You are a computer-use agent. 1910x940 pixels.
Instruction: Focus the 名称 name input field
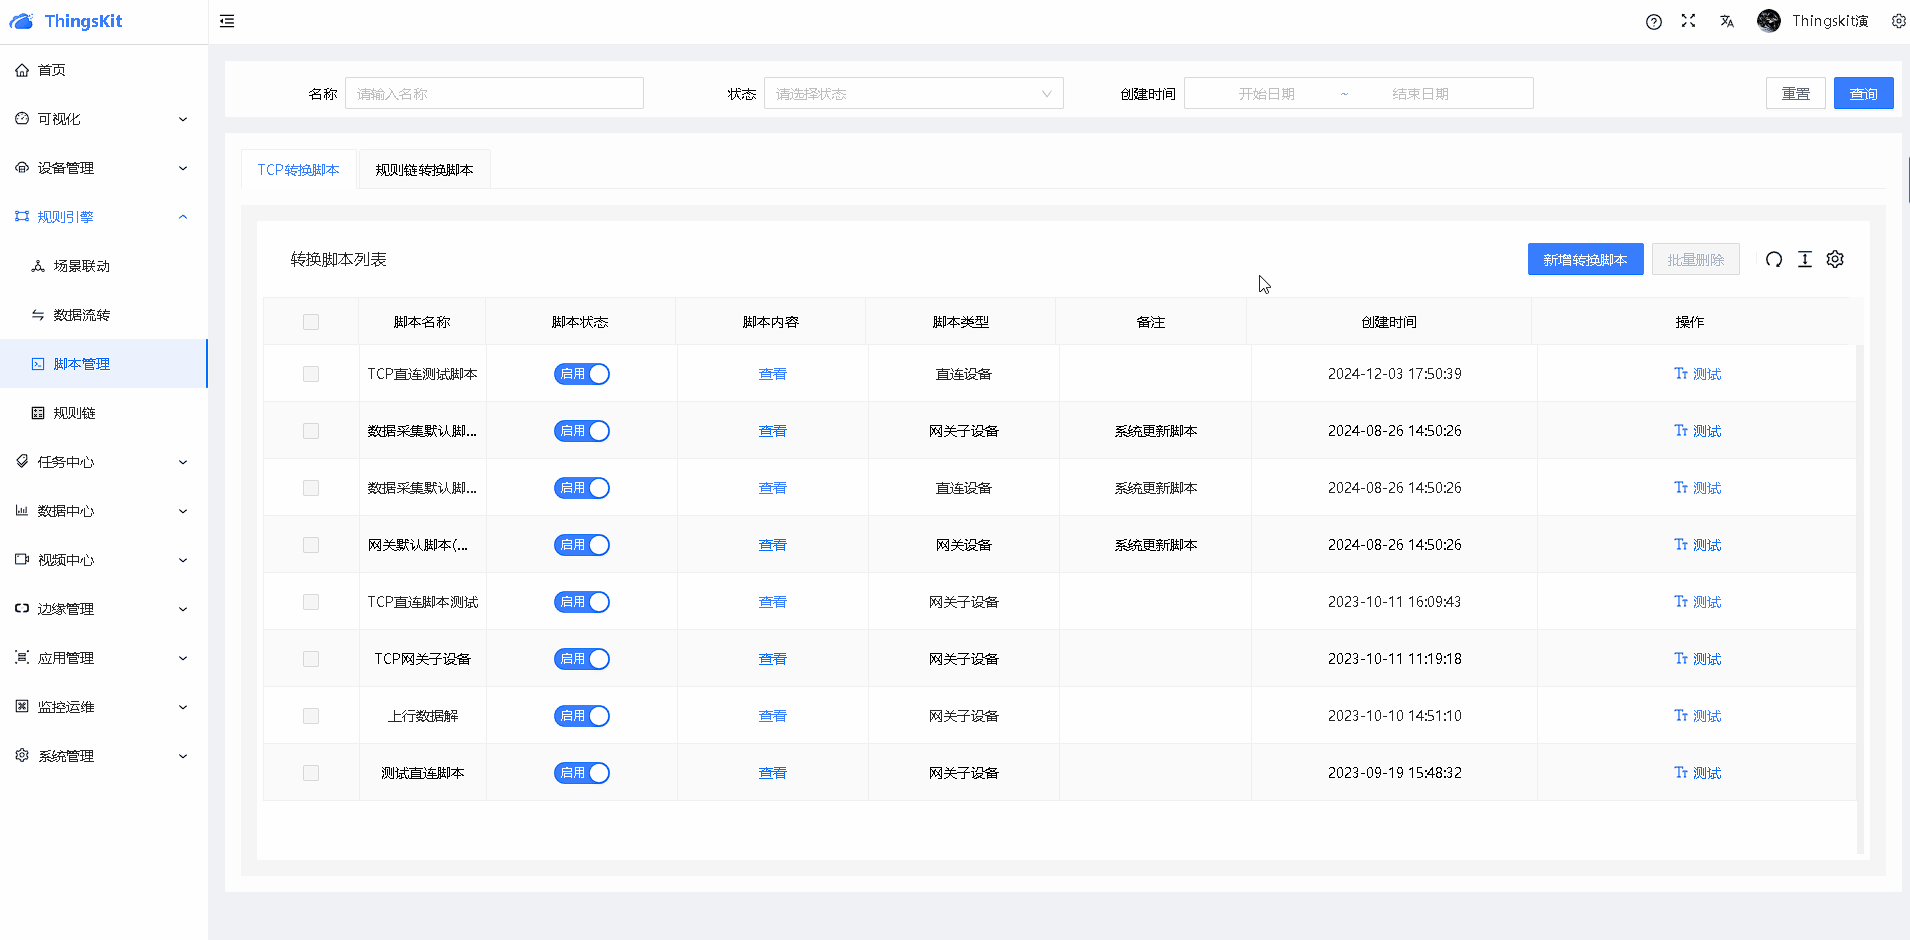pos(494,94)
